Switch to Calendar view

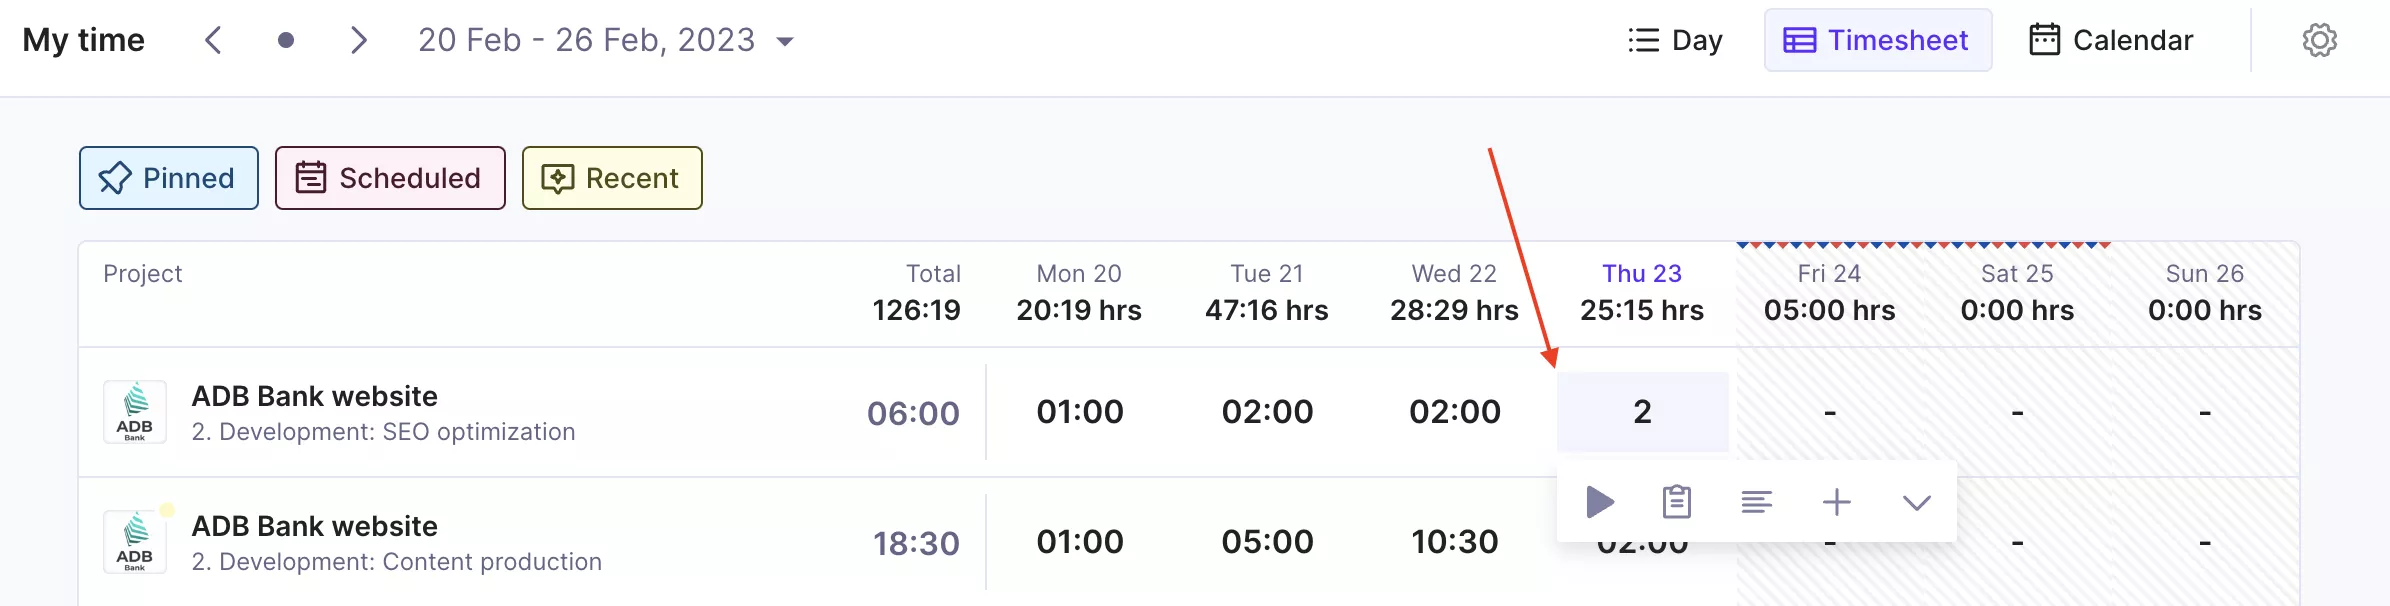pos(2111,40)
